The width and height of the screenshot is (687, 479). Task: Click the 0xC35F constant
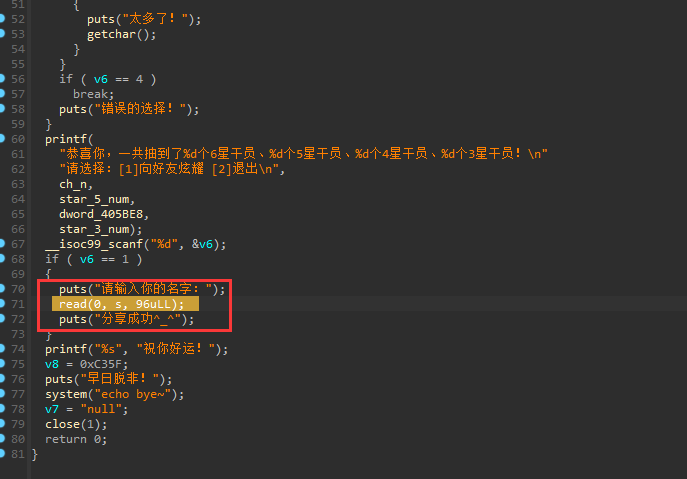(x=101, y=365)
